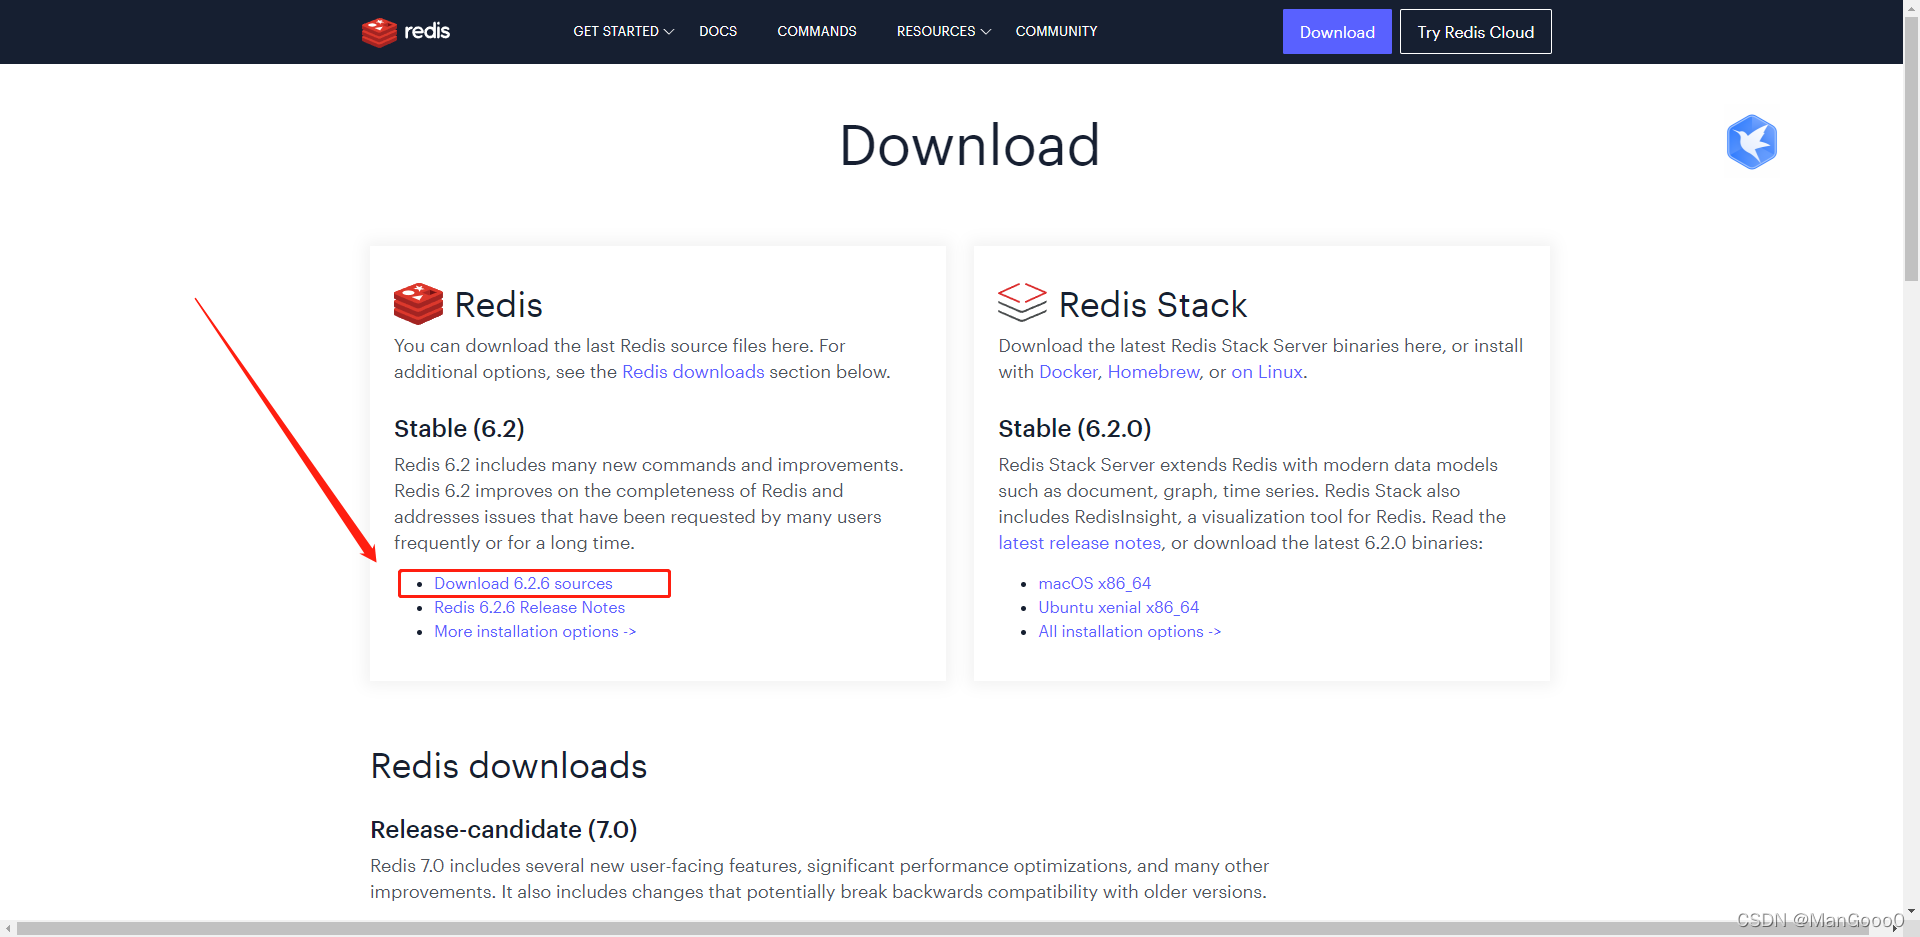
Task: Open More installation options link
Action: click(x=535, y=632)
